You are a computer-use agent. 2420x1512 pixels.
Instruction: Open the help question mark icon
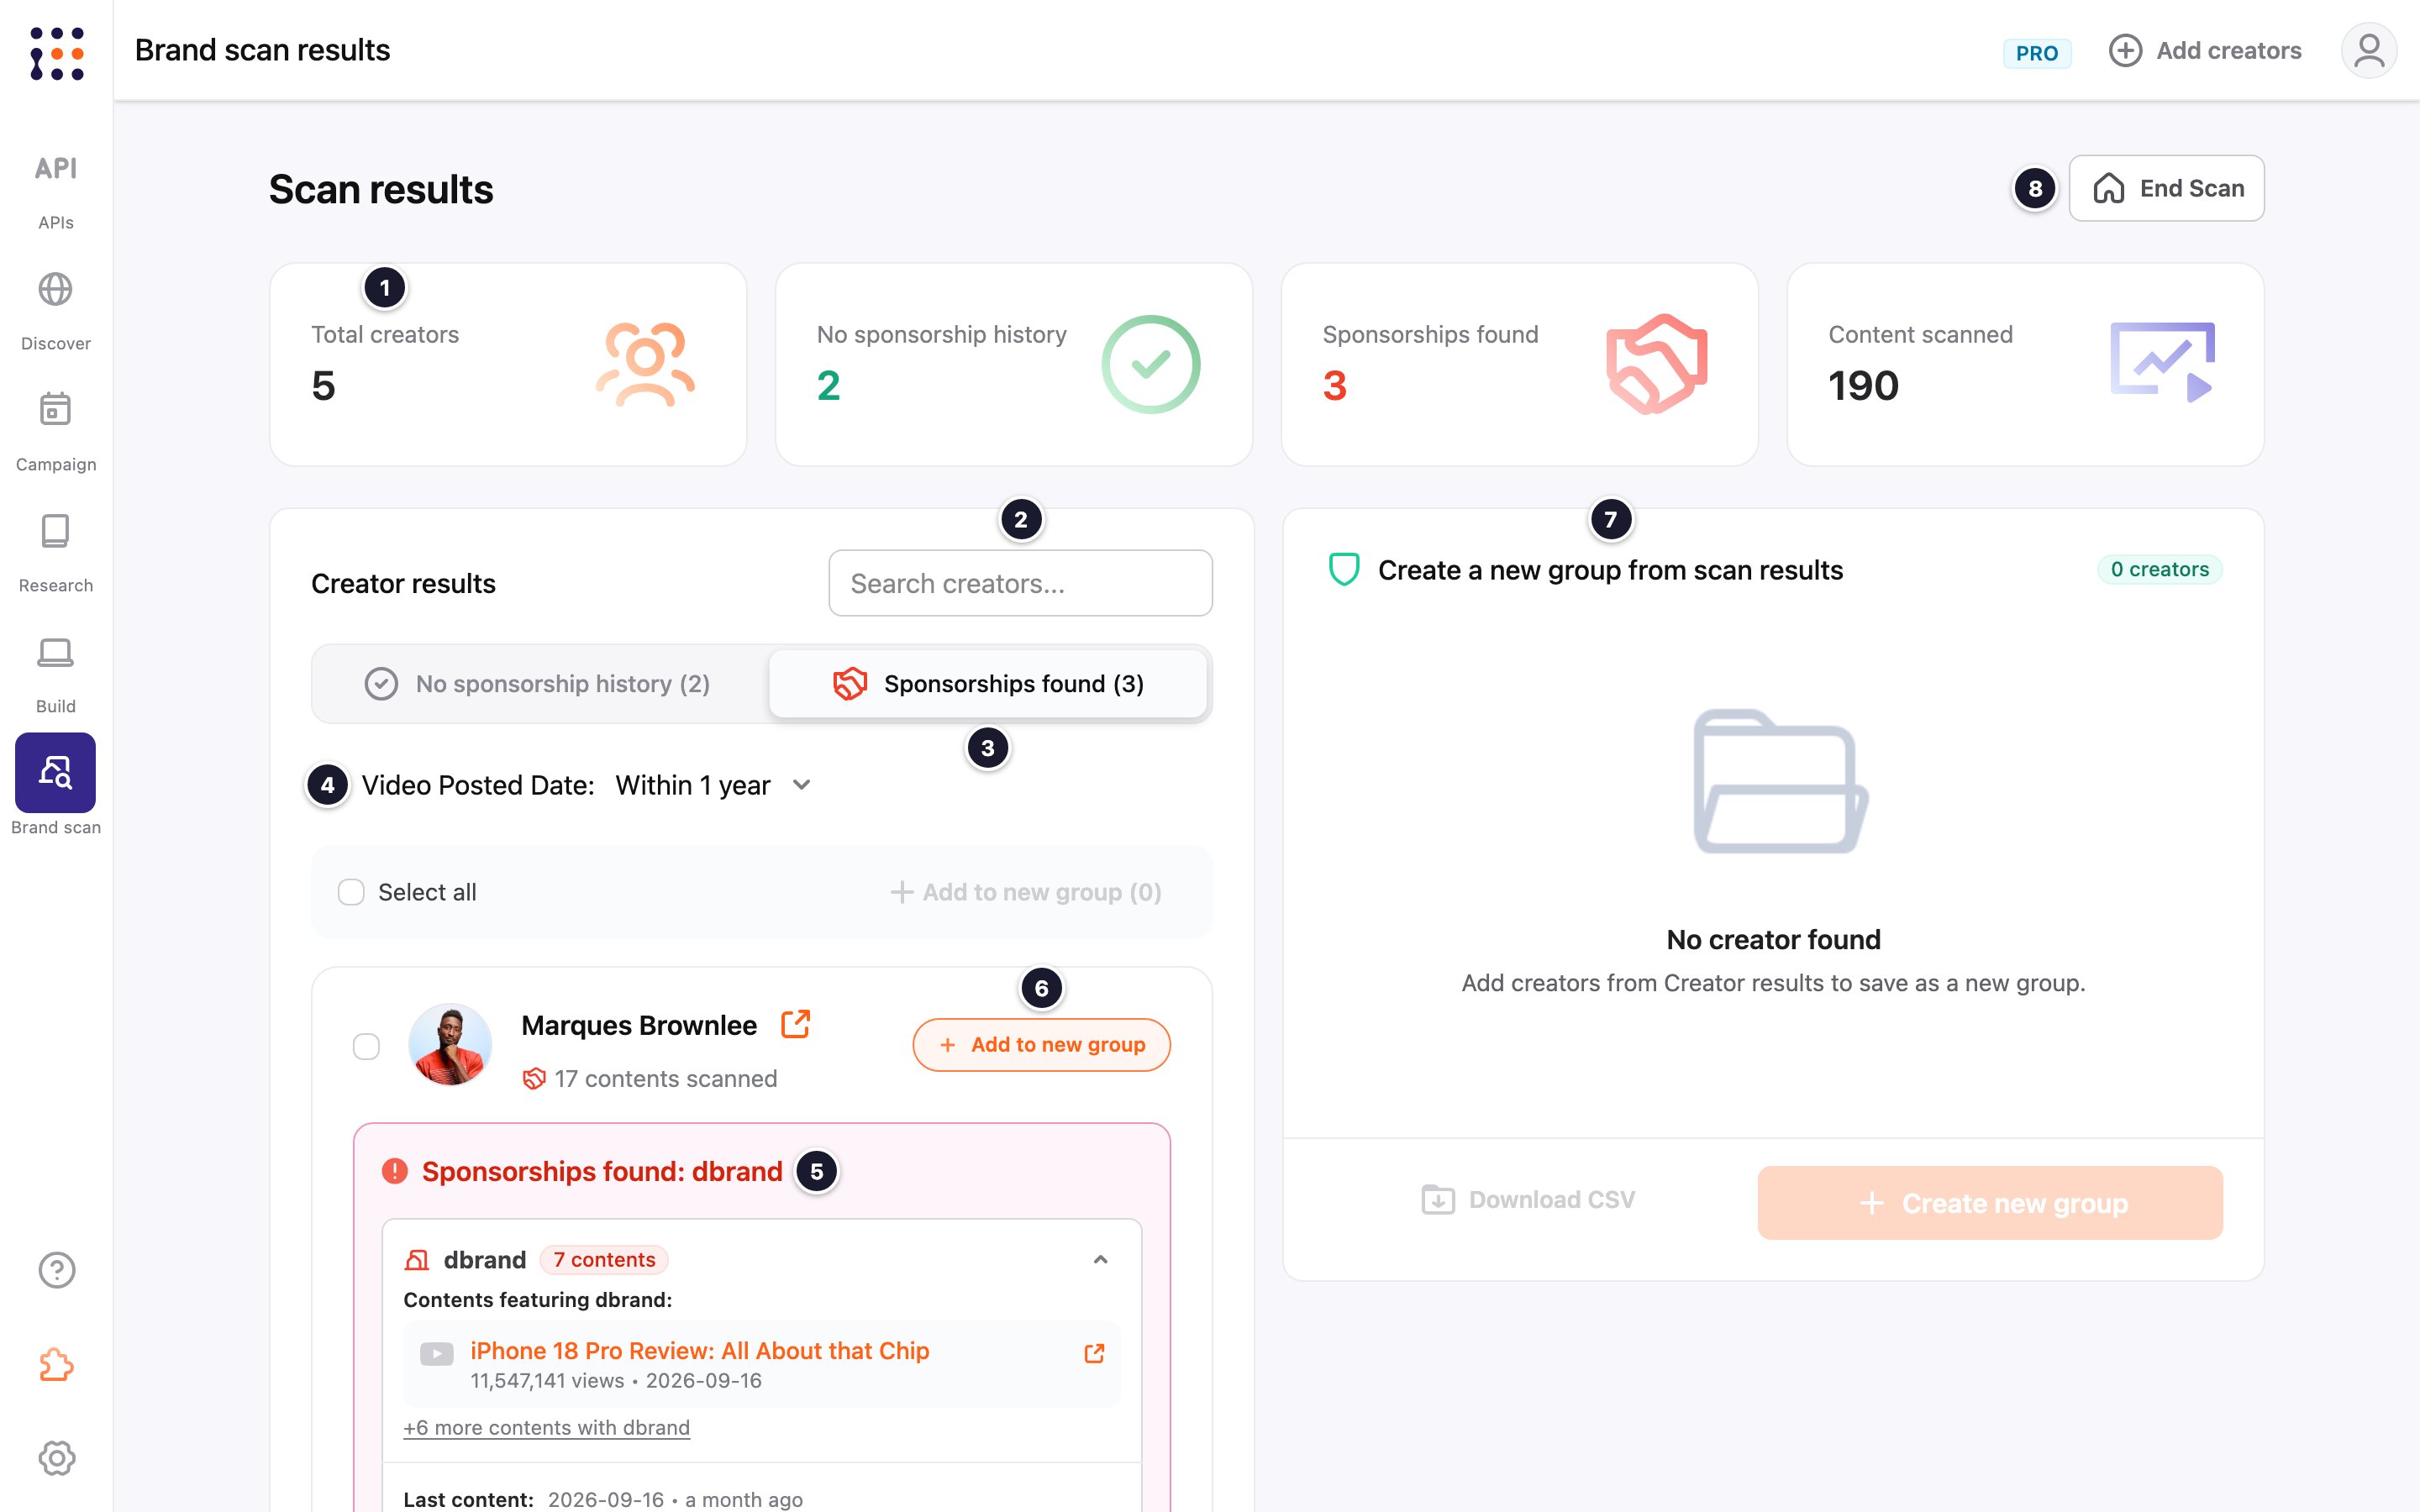[57, 1270]
